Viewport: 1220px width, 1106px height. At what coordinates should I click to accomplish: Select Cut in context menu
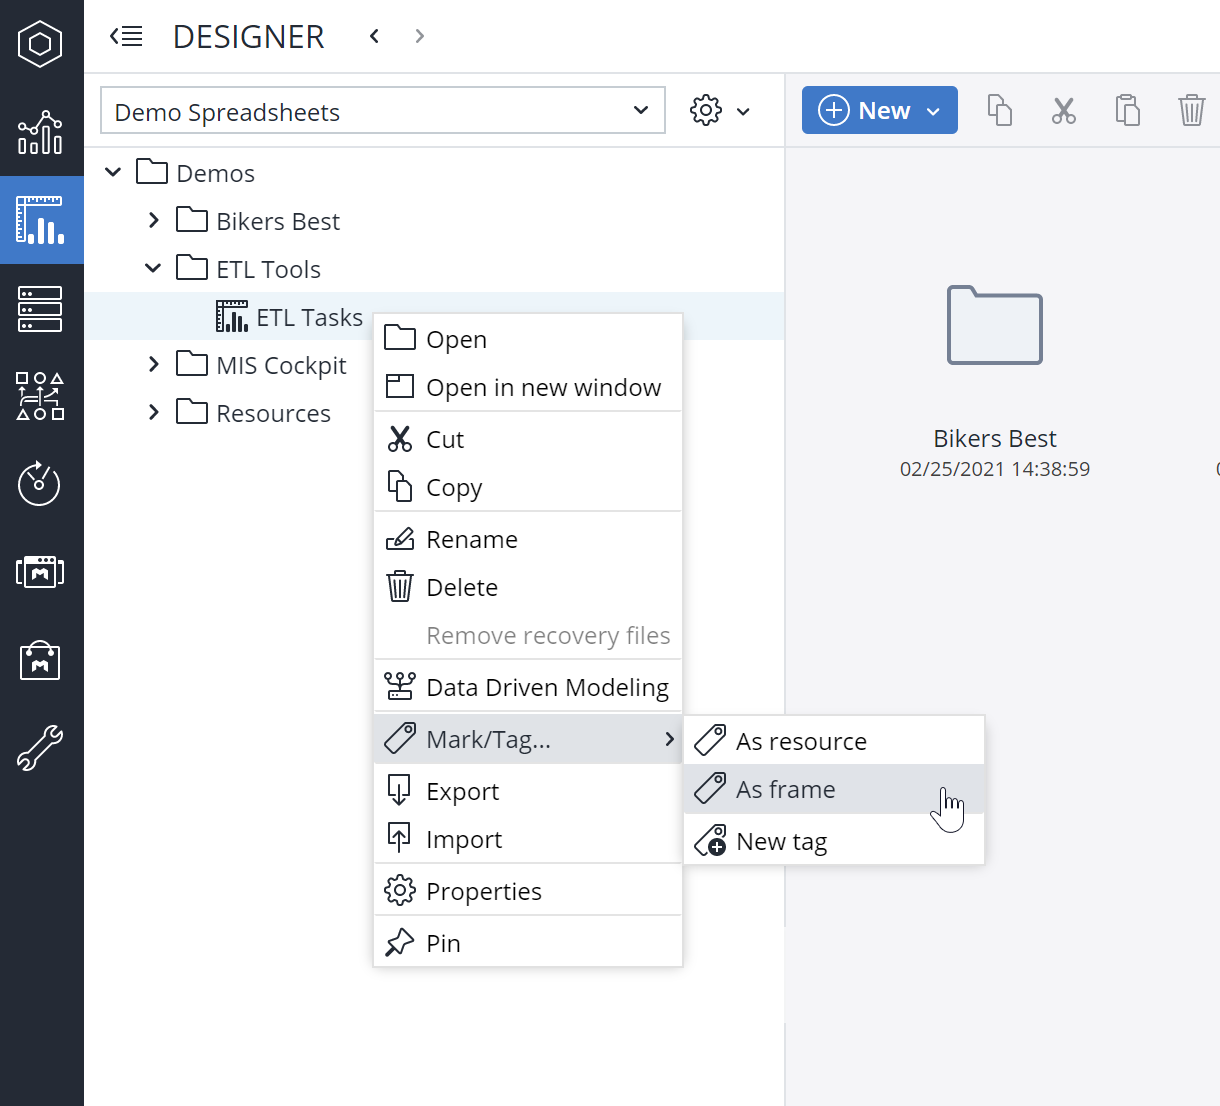[x=528, y=439]
